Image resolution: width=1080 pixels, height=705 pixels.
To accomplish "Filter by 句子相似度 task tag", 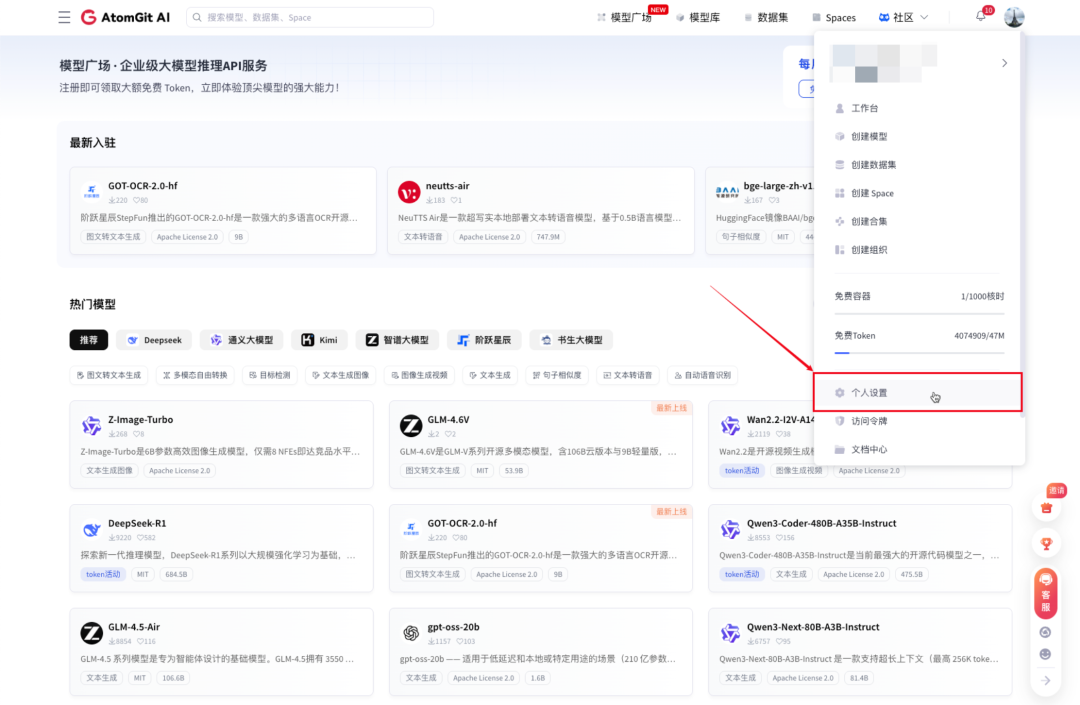I will pos(557,375).
